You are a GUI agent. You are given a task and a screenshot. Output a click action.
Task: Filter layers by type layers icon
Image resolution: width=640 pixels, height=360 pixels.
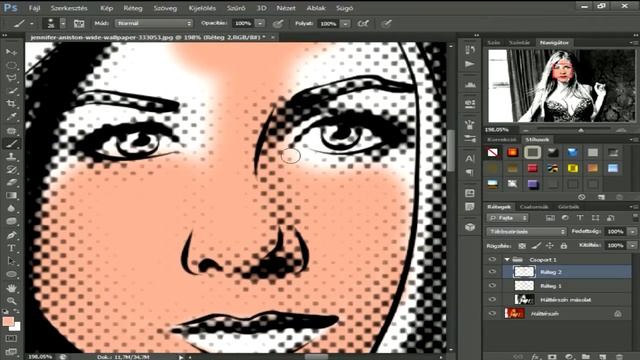click(580, 218)
